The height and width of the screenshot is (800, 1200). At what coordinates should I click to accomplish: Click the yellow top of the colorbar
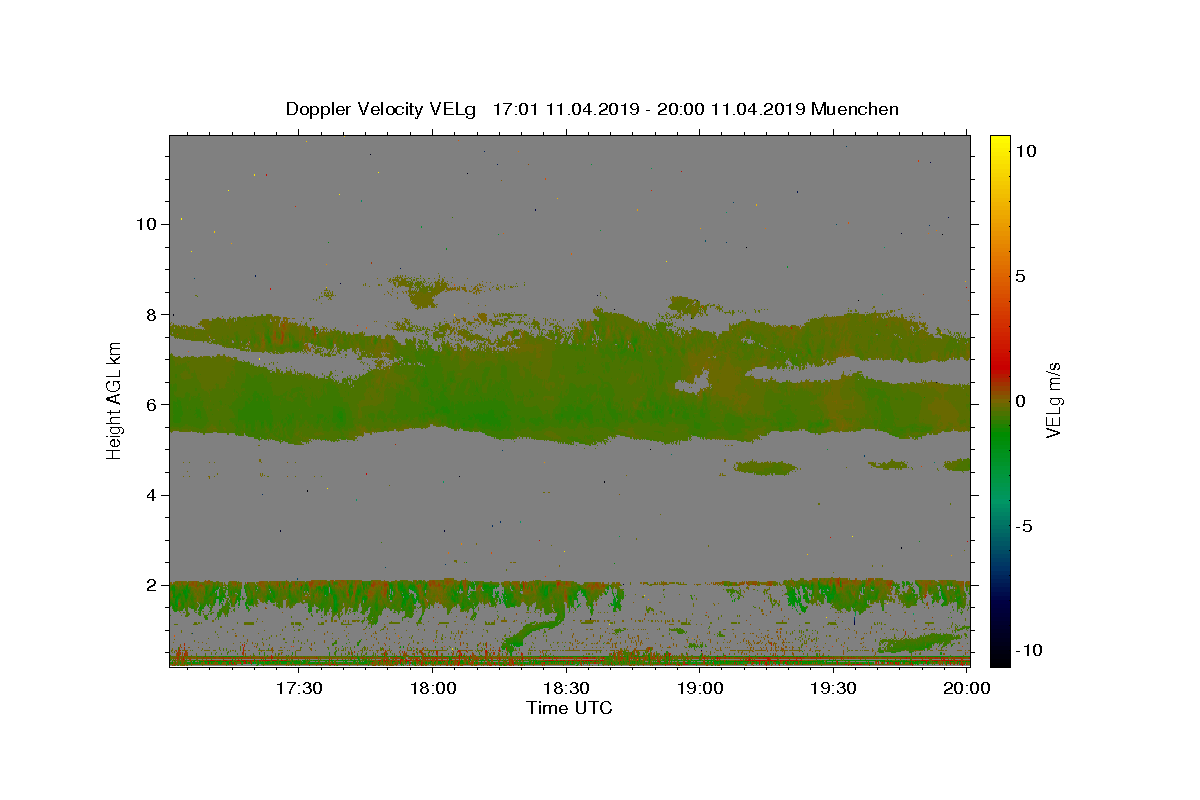999,145
